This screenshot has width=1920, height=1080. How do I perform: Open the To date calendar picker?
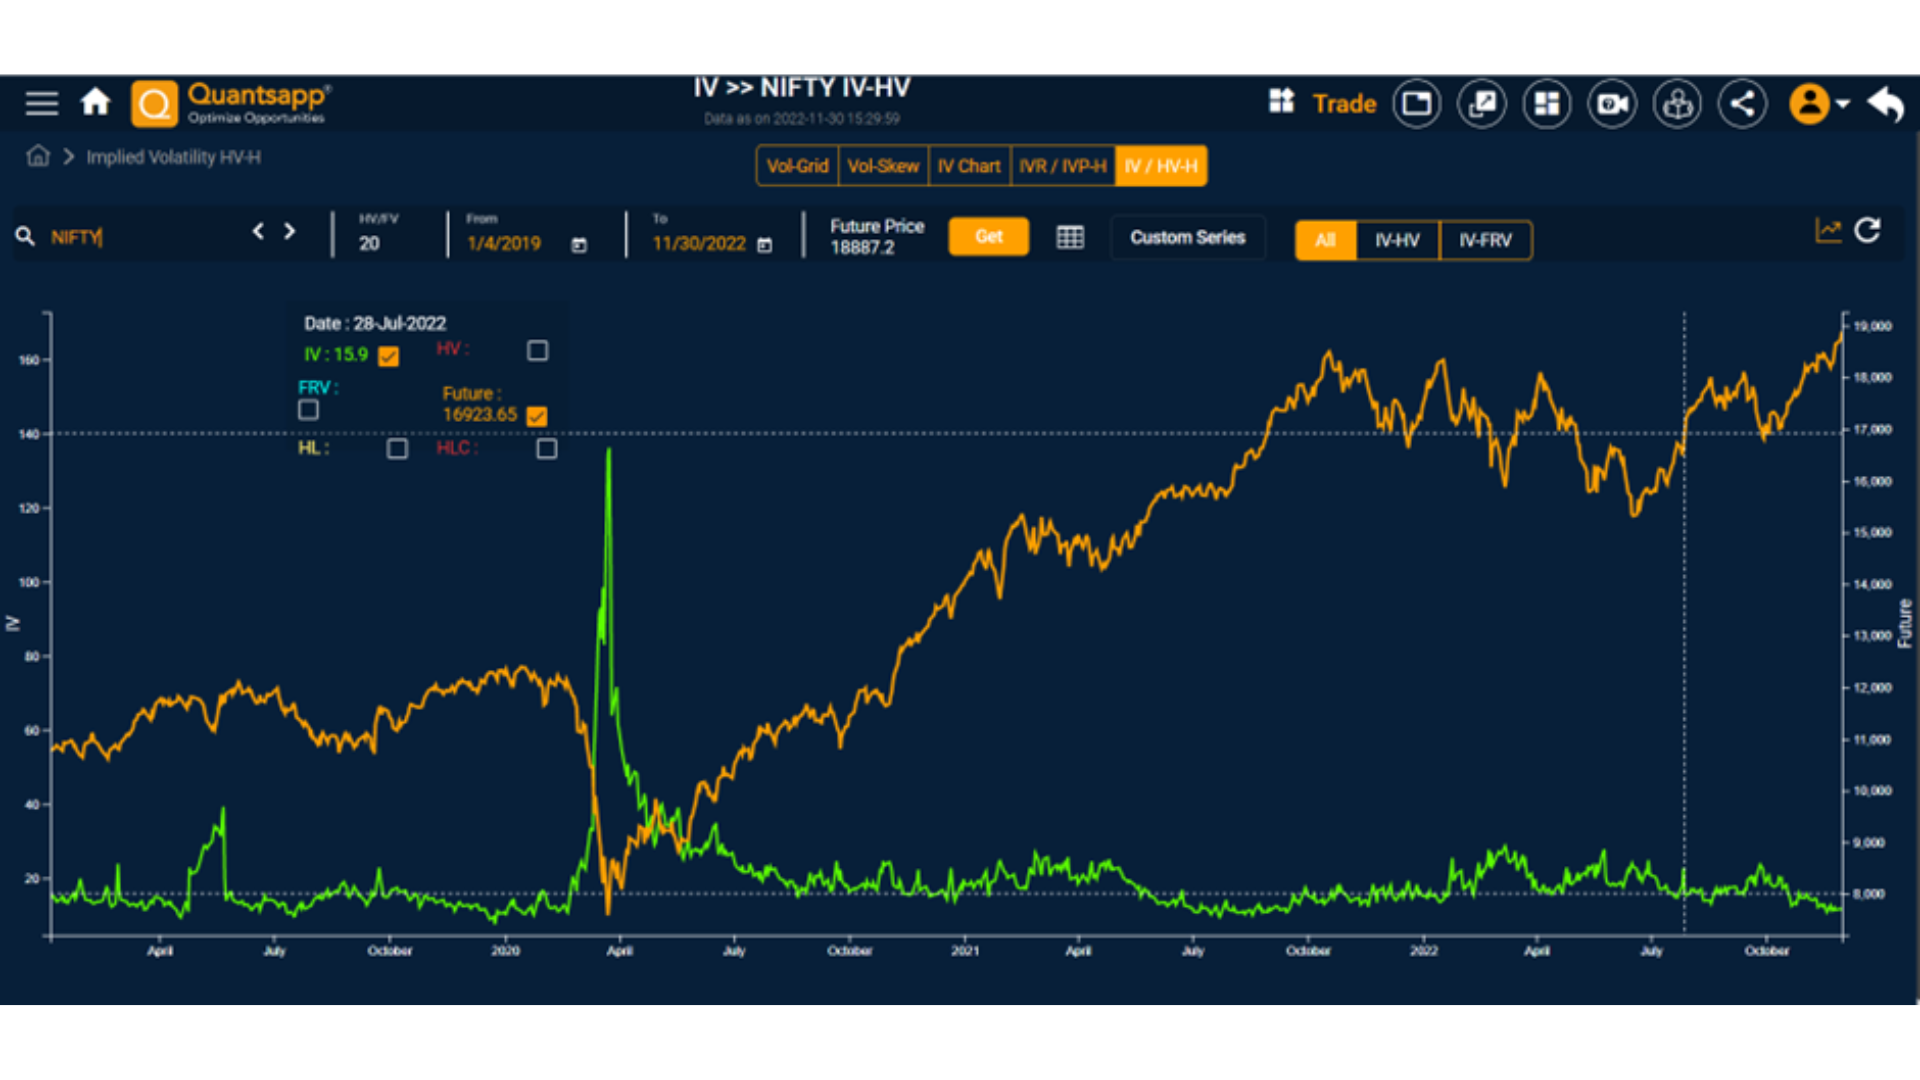tap(765, 245)
